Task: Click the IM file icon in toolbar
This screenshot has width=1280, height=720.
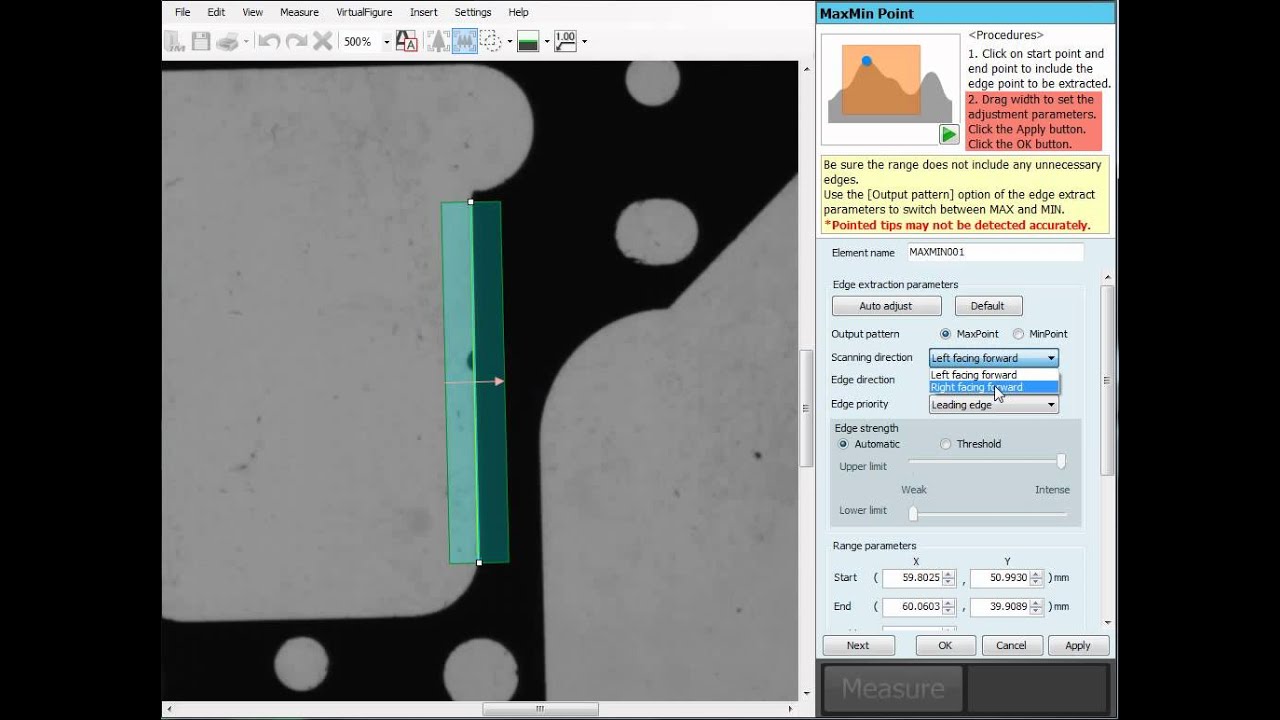Action: pos(175,41)
